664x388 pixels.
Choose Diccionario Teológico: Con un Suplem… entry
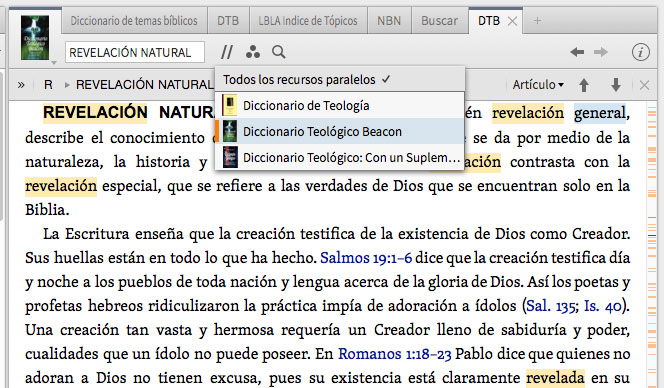pos(340,157)
